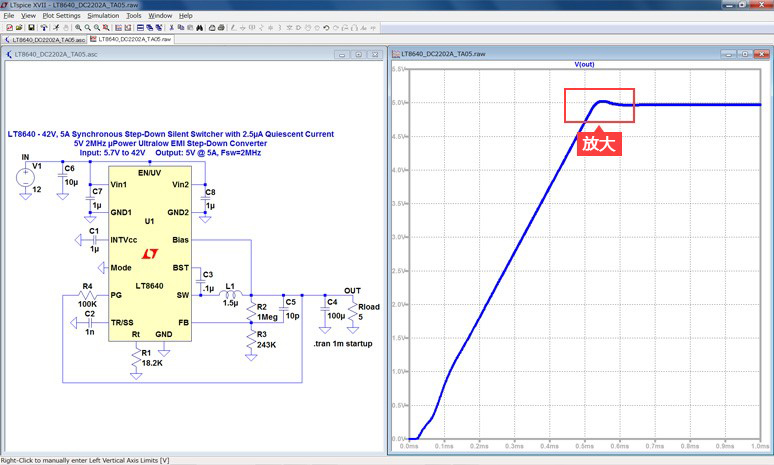Maximize the LT8640_DC2202A_TA05.asc schematic window
The height and width of the screenshot is (465, 774).
pos(356,54)
